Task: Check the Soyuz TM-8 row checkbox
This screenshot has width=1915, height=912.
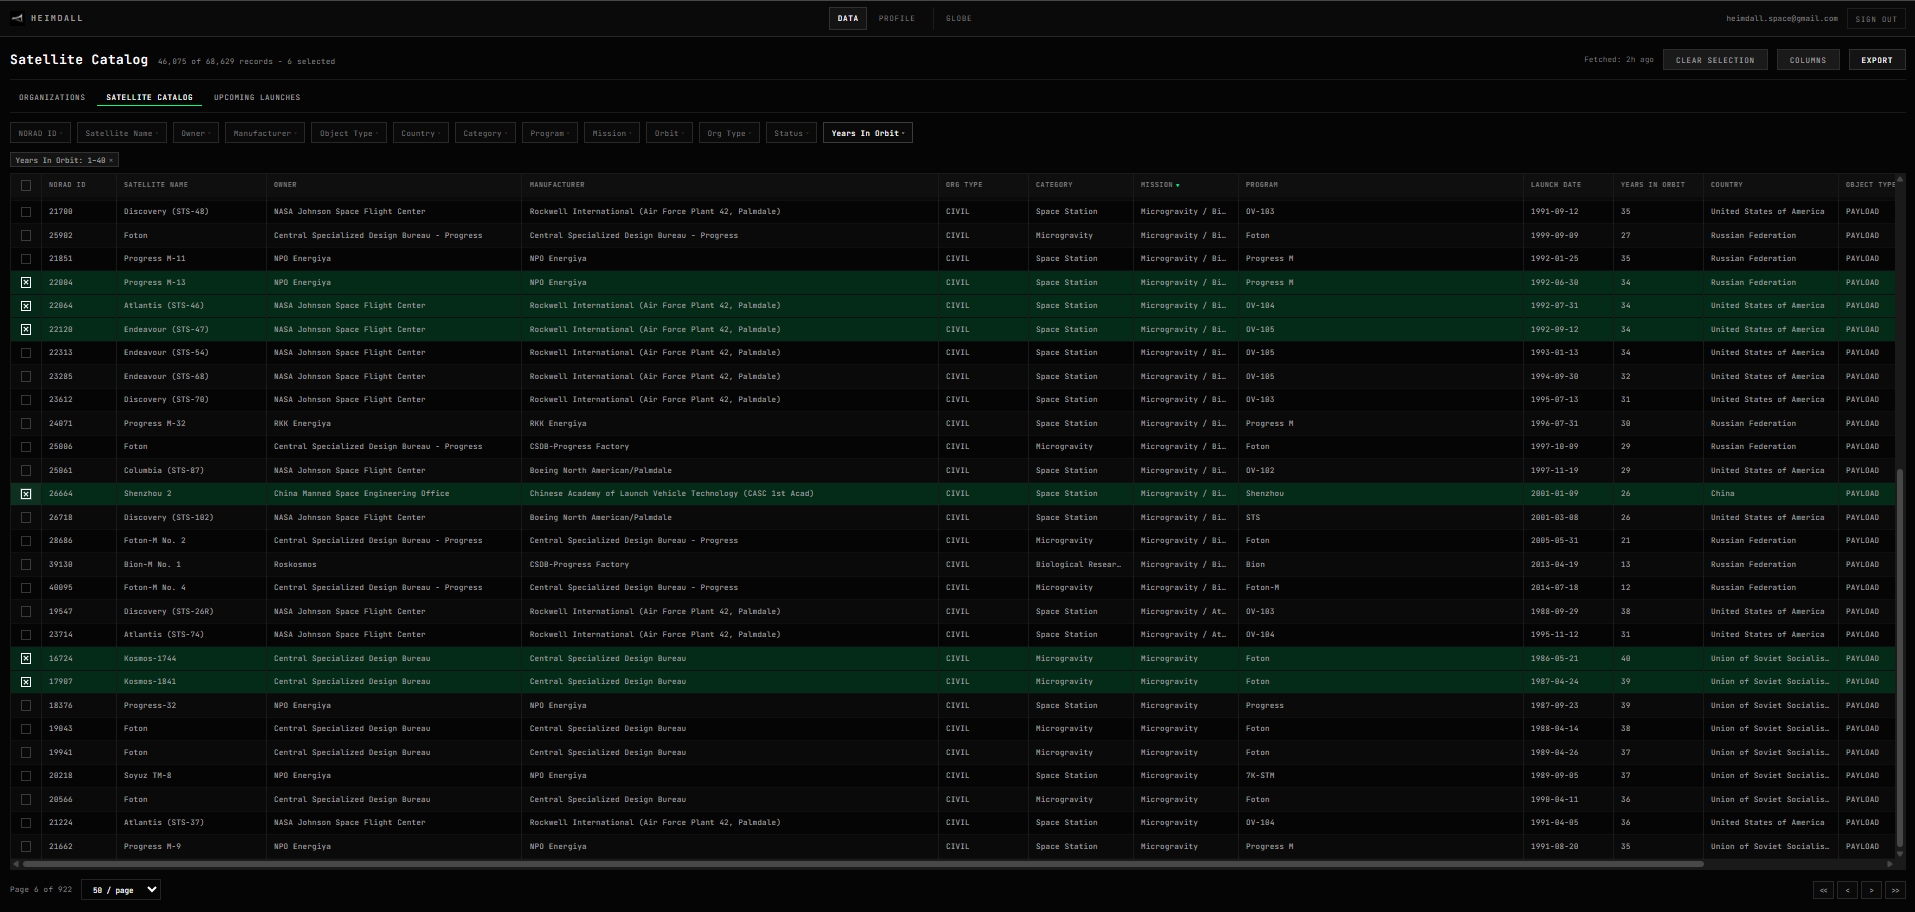Action: click(x=26, y=776)
